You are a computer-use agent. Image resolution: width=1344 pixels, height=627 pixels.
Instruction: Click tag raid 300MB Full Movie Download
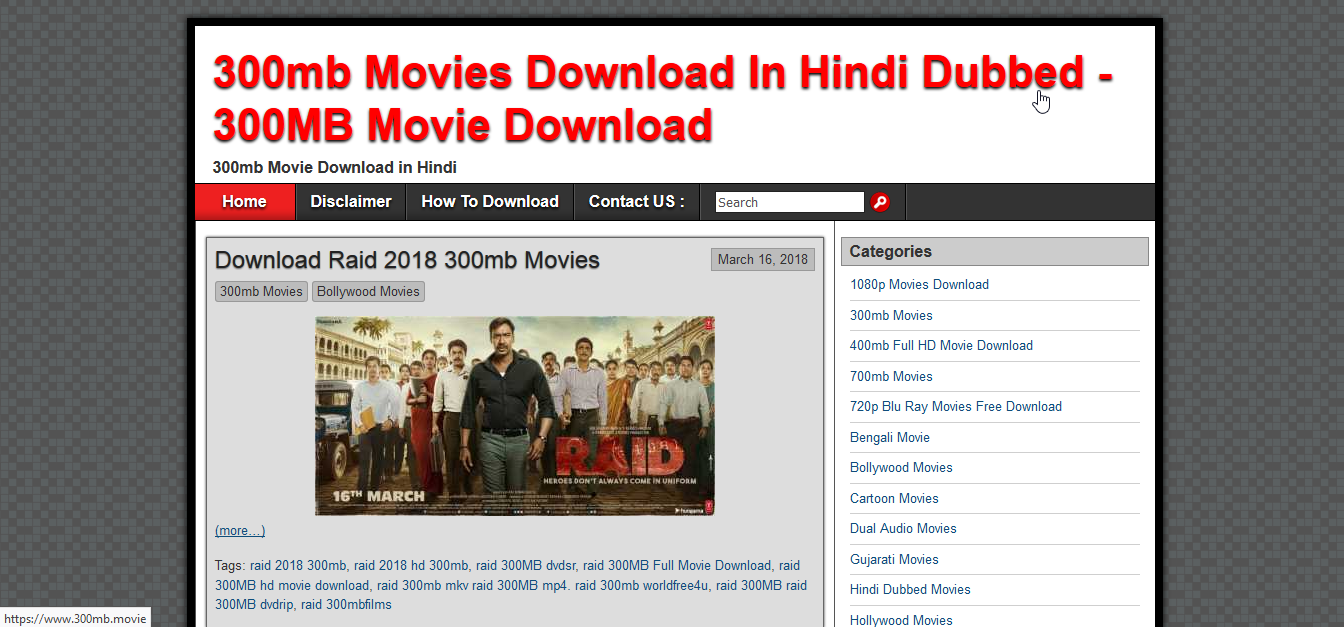click(x=677, y=566)
